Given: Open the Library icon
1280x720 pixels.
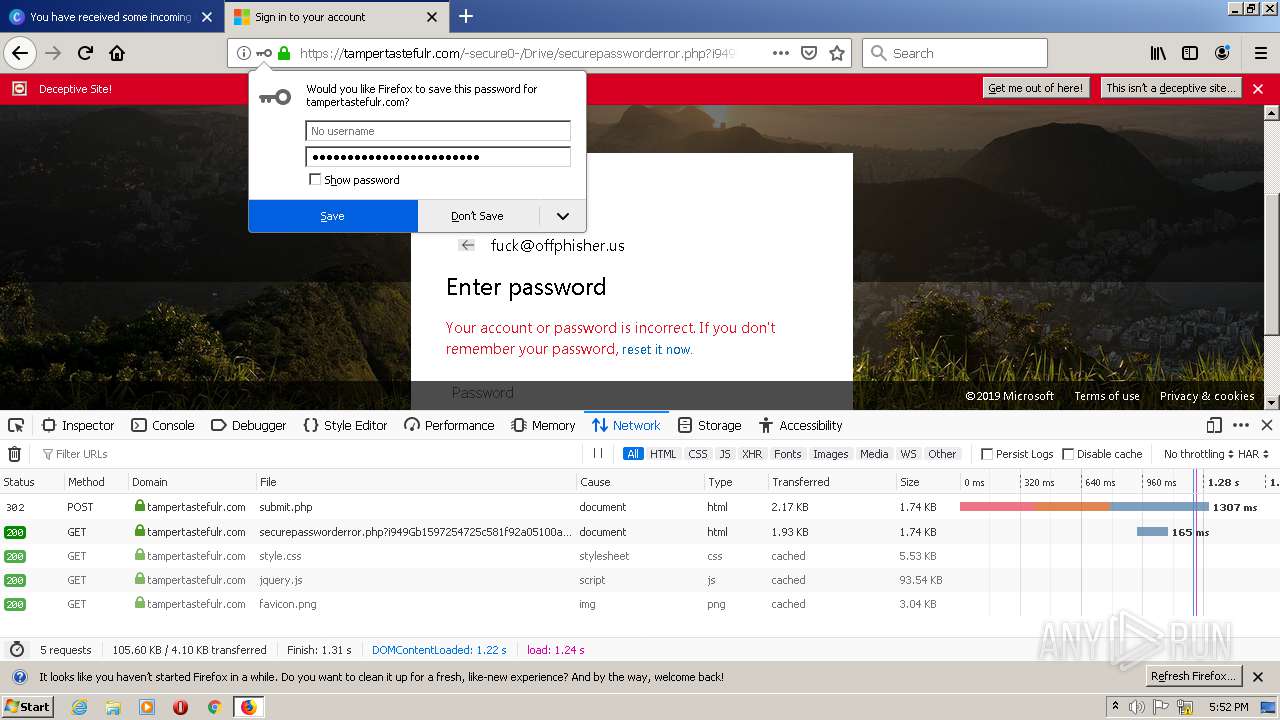Looking at the screenshot, I should (1158, 53).
